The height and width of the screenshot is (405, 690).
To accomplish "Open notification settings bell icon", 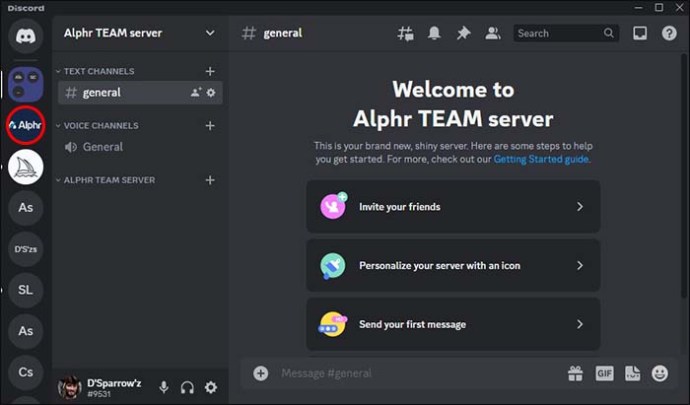I will click(434, 33).
